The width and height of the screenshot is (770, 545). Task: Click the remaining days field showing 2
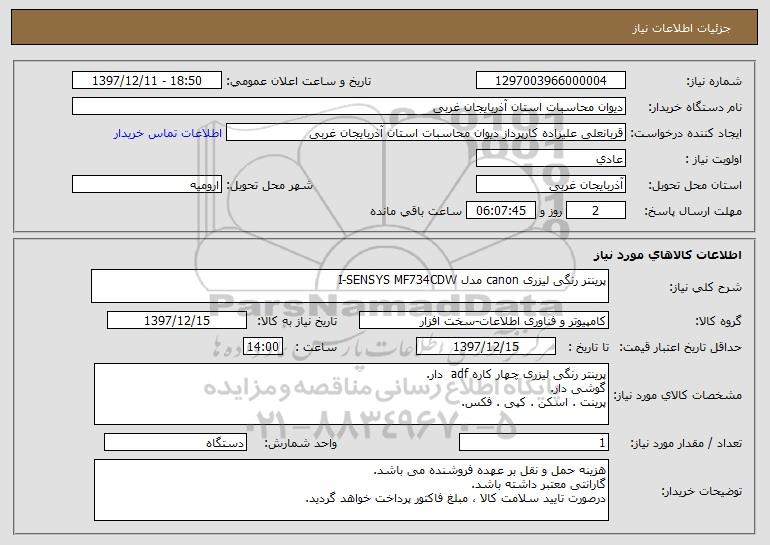(596, 211)
